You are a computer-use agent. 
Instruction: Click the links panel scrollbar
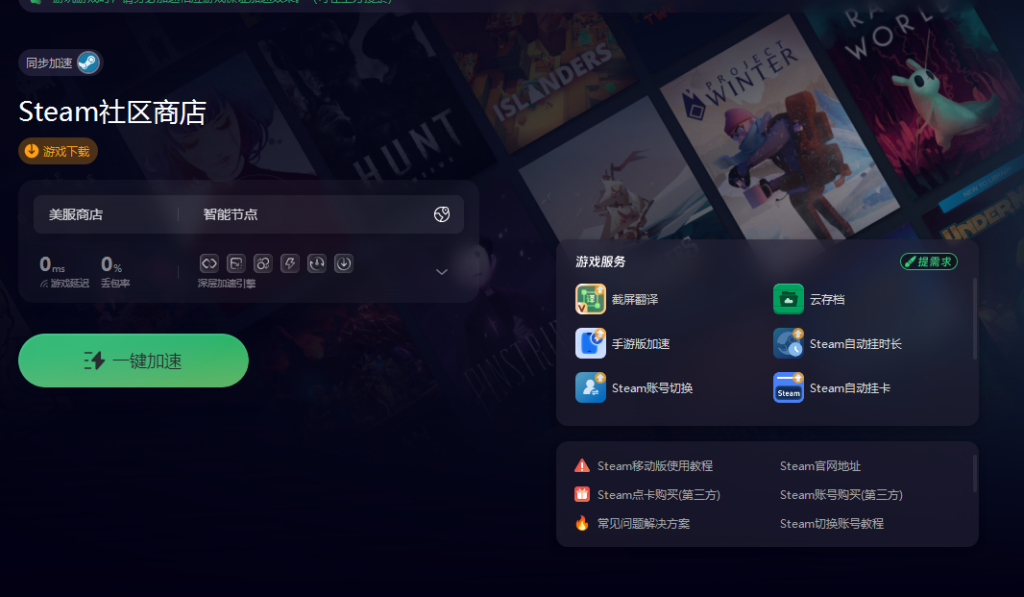pyautogui.click(x=975, y=474)
